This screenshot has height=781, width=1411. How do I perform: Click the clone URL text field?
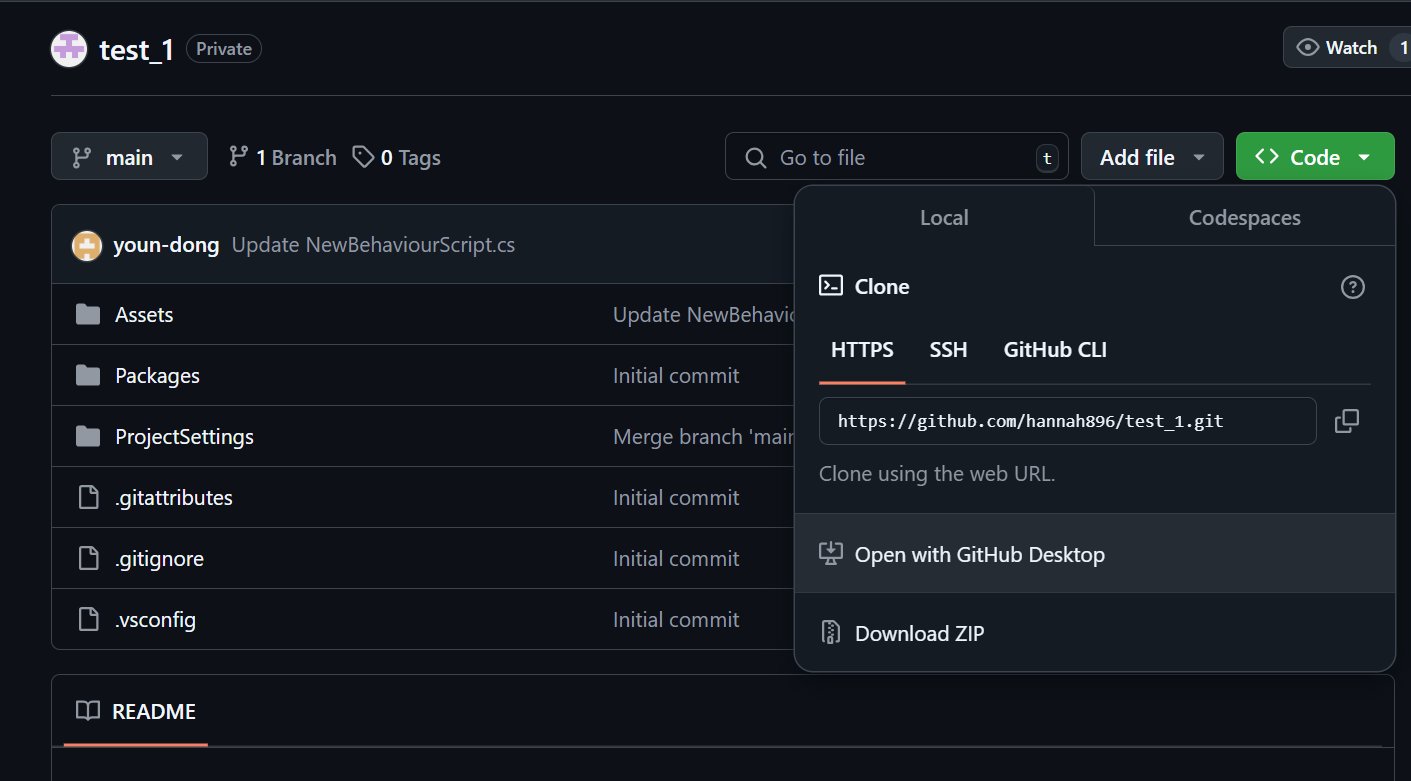point(1067,421)
